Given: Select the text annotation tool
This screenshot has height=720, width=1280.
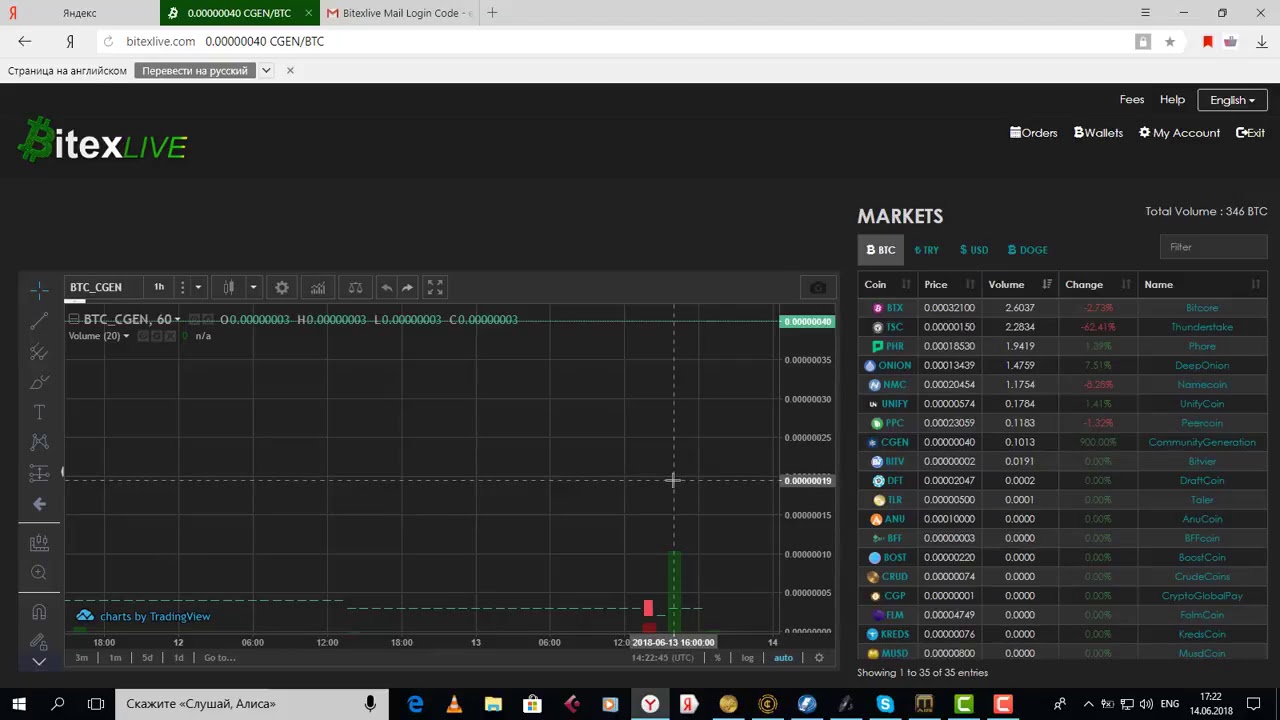Looking at the screenshot, I should [39, 412].
